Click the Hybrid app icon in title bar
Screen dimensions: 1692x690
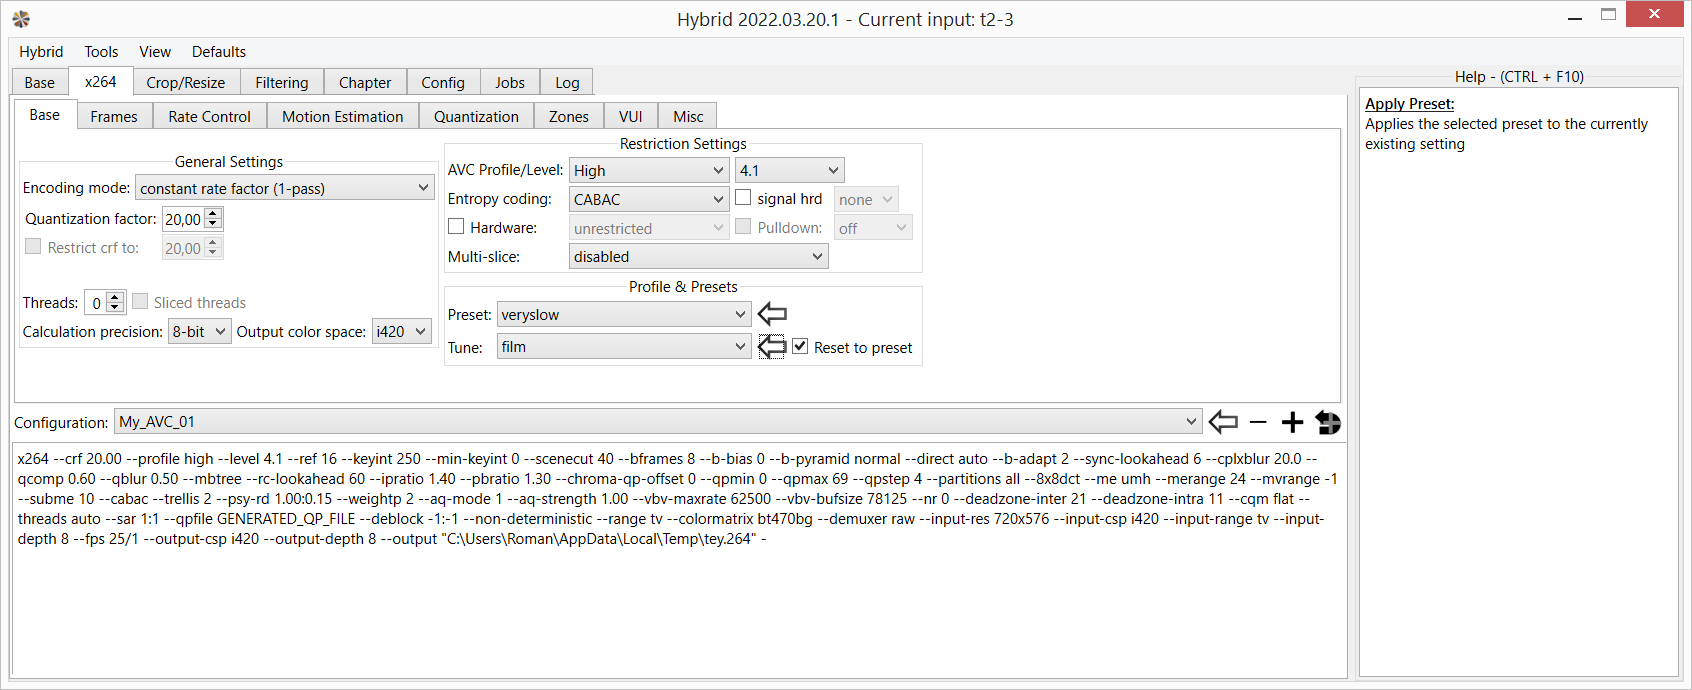21,19
